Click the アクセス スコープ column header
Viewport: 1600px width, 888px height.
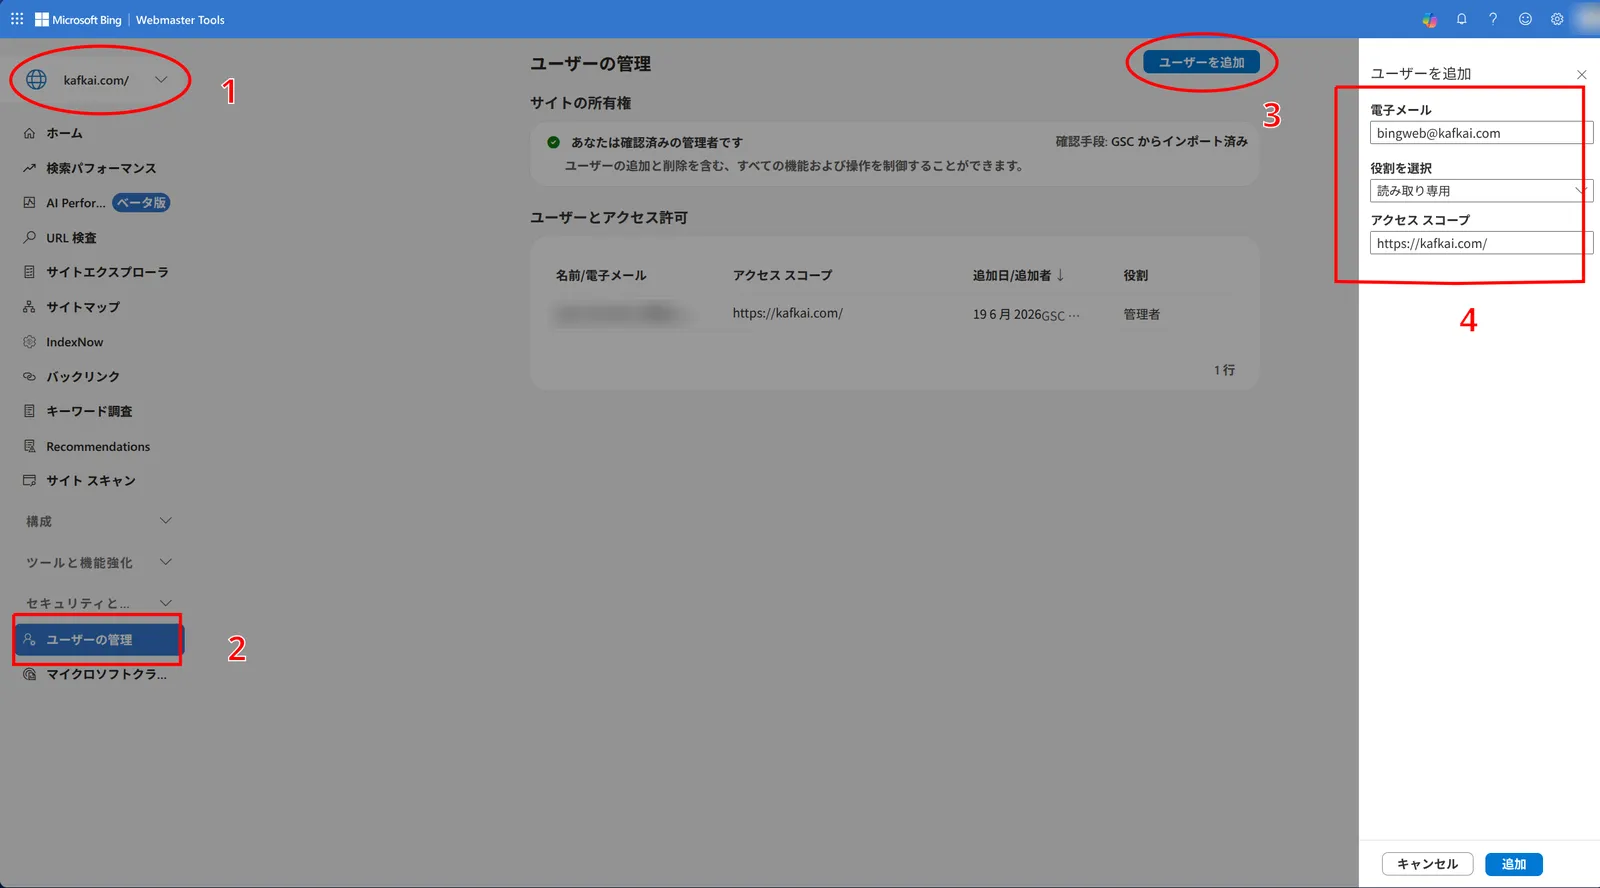(782, 275)
